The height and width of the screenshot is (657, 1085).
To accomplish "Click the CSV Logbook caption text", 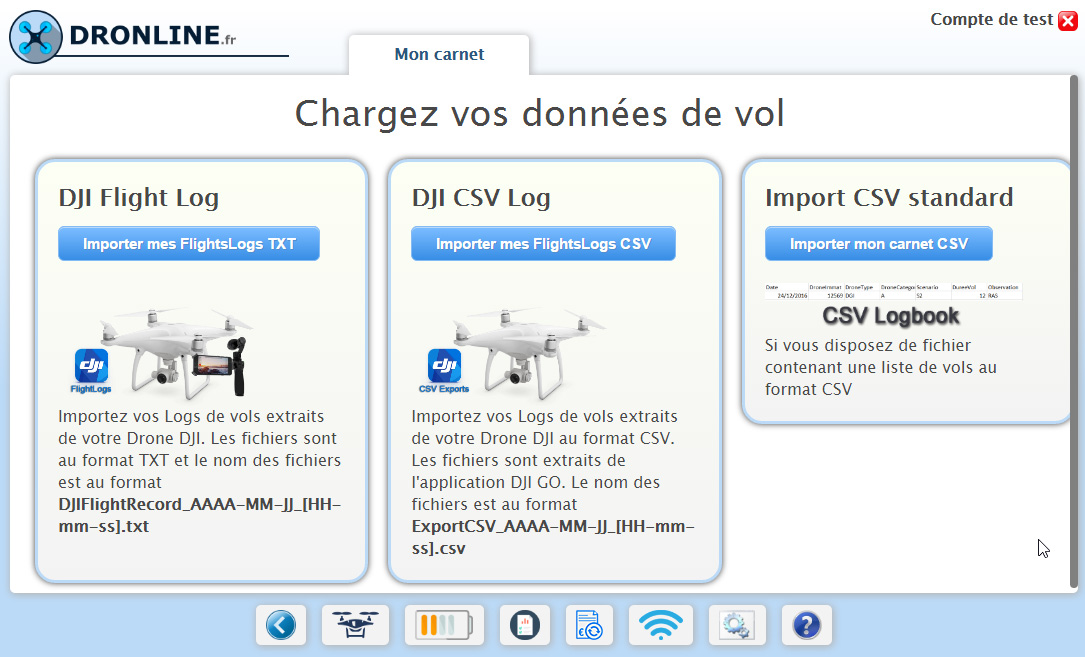I will point(891,316).
